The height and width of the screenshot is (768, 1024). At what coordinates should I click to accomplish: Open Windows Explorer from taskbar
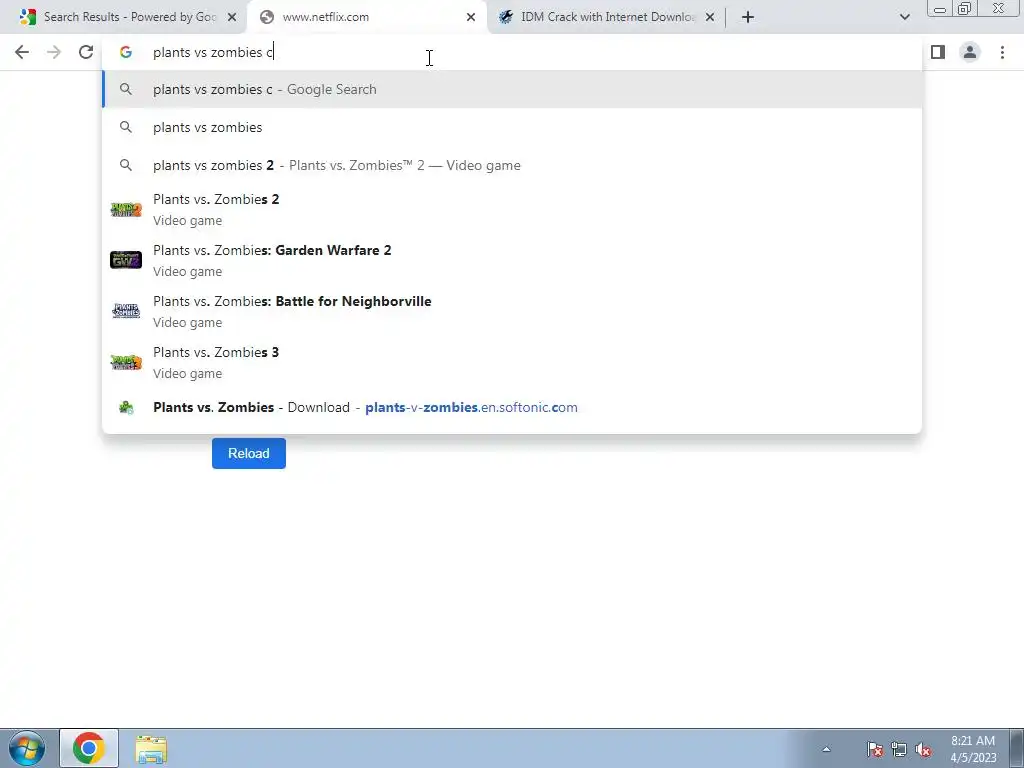[151, 749]
